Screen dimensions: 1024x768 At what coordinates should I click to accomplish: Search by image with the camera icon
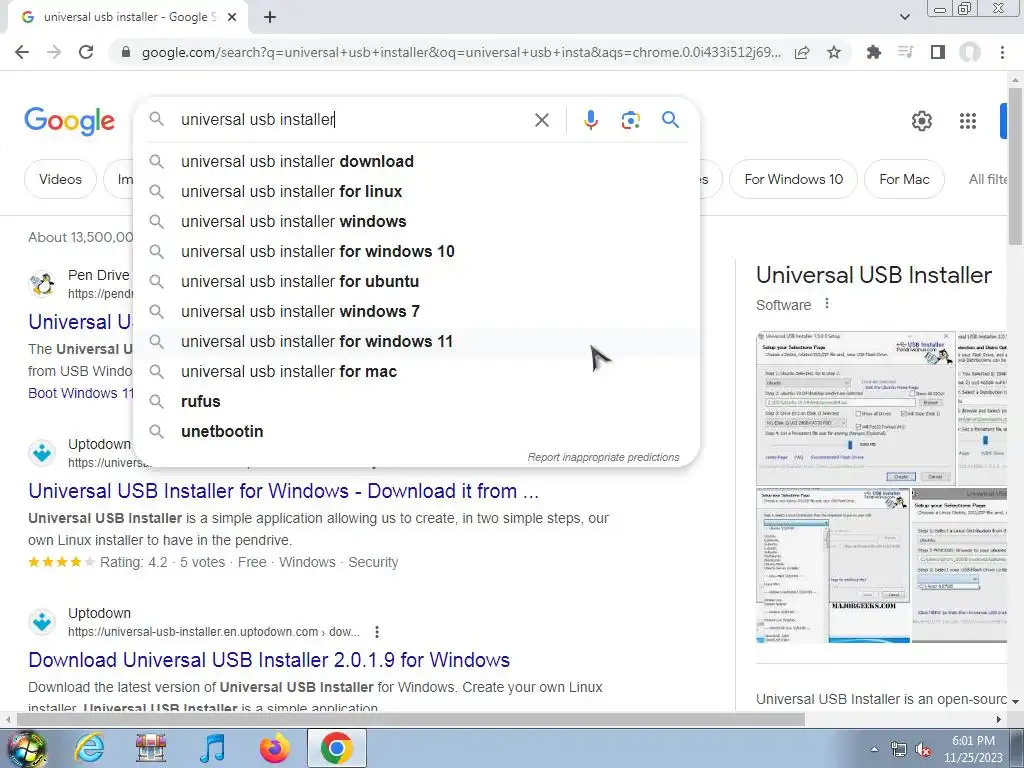pyautogui.click(x=630, y=120)
